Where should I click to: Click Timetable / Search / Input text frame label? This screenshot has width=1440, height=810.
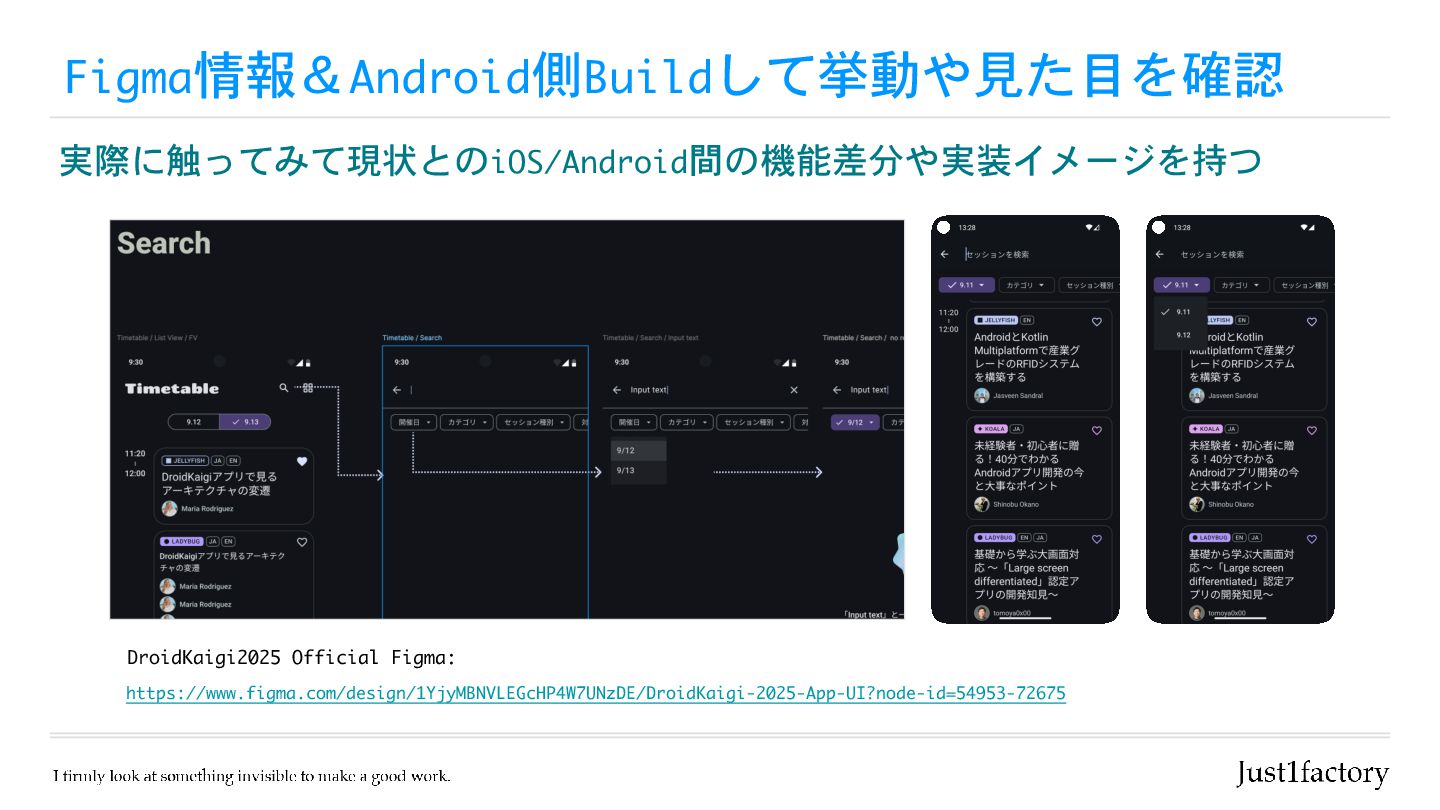pos(650,338)
